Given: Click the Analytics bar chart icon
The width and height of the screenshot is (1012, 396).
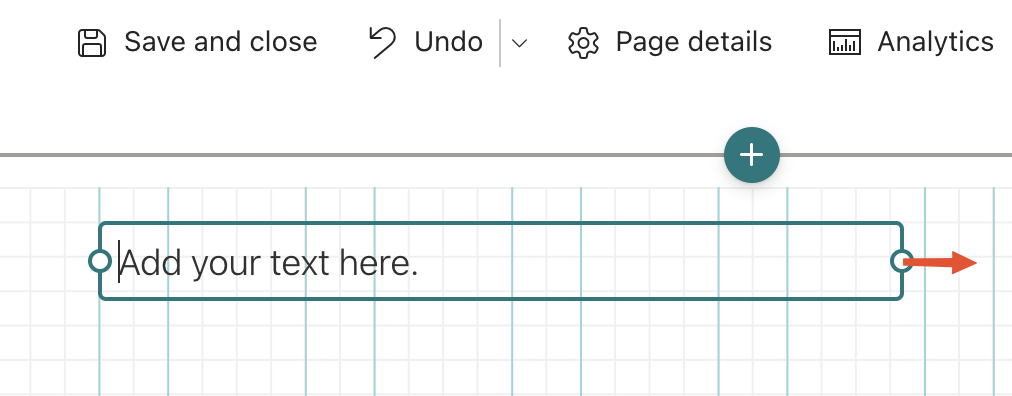Looking at the screenshot, I should pyautogui.click(x=844, y=43).
